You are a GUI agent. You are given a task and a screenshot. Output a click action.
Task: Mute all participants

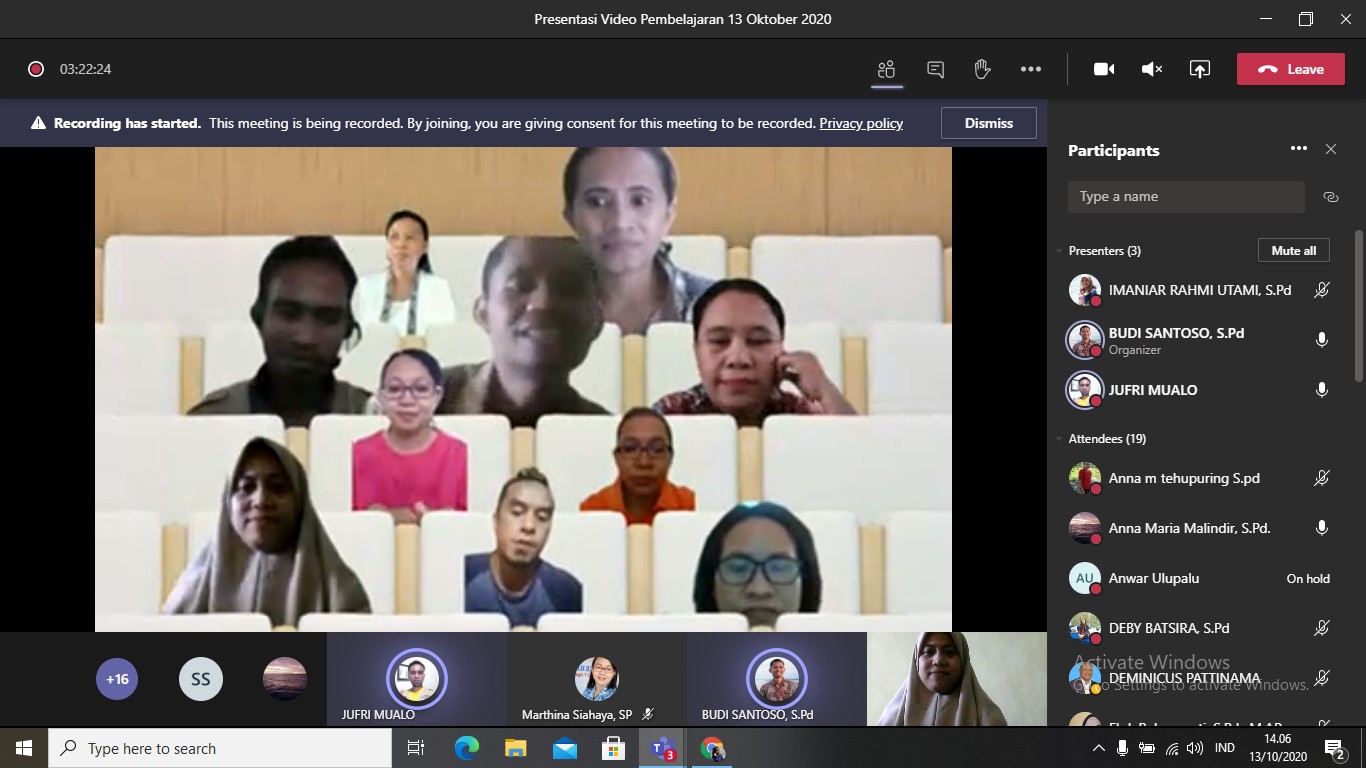tap(1294, 251)
